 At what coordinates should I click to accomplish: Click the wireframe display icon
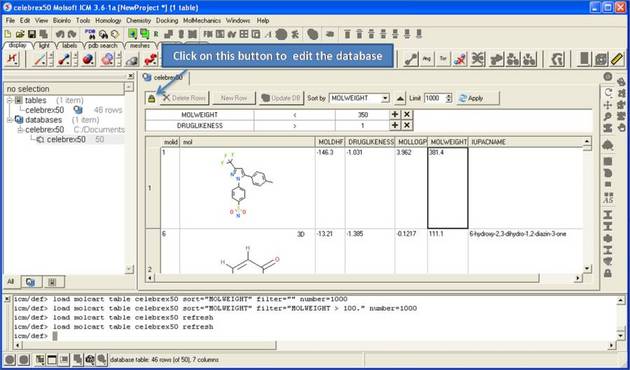pyautogui.click(x=40, y=59)
